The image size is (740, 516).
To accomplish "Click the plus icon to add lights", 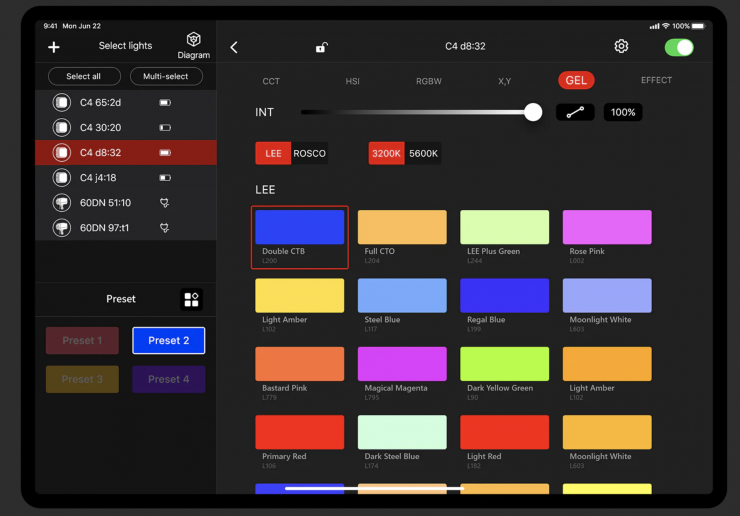I will [54, 47].
